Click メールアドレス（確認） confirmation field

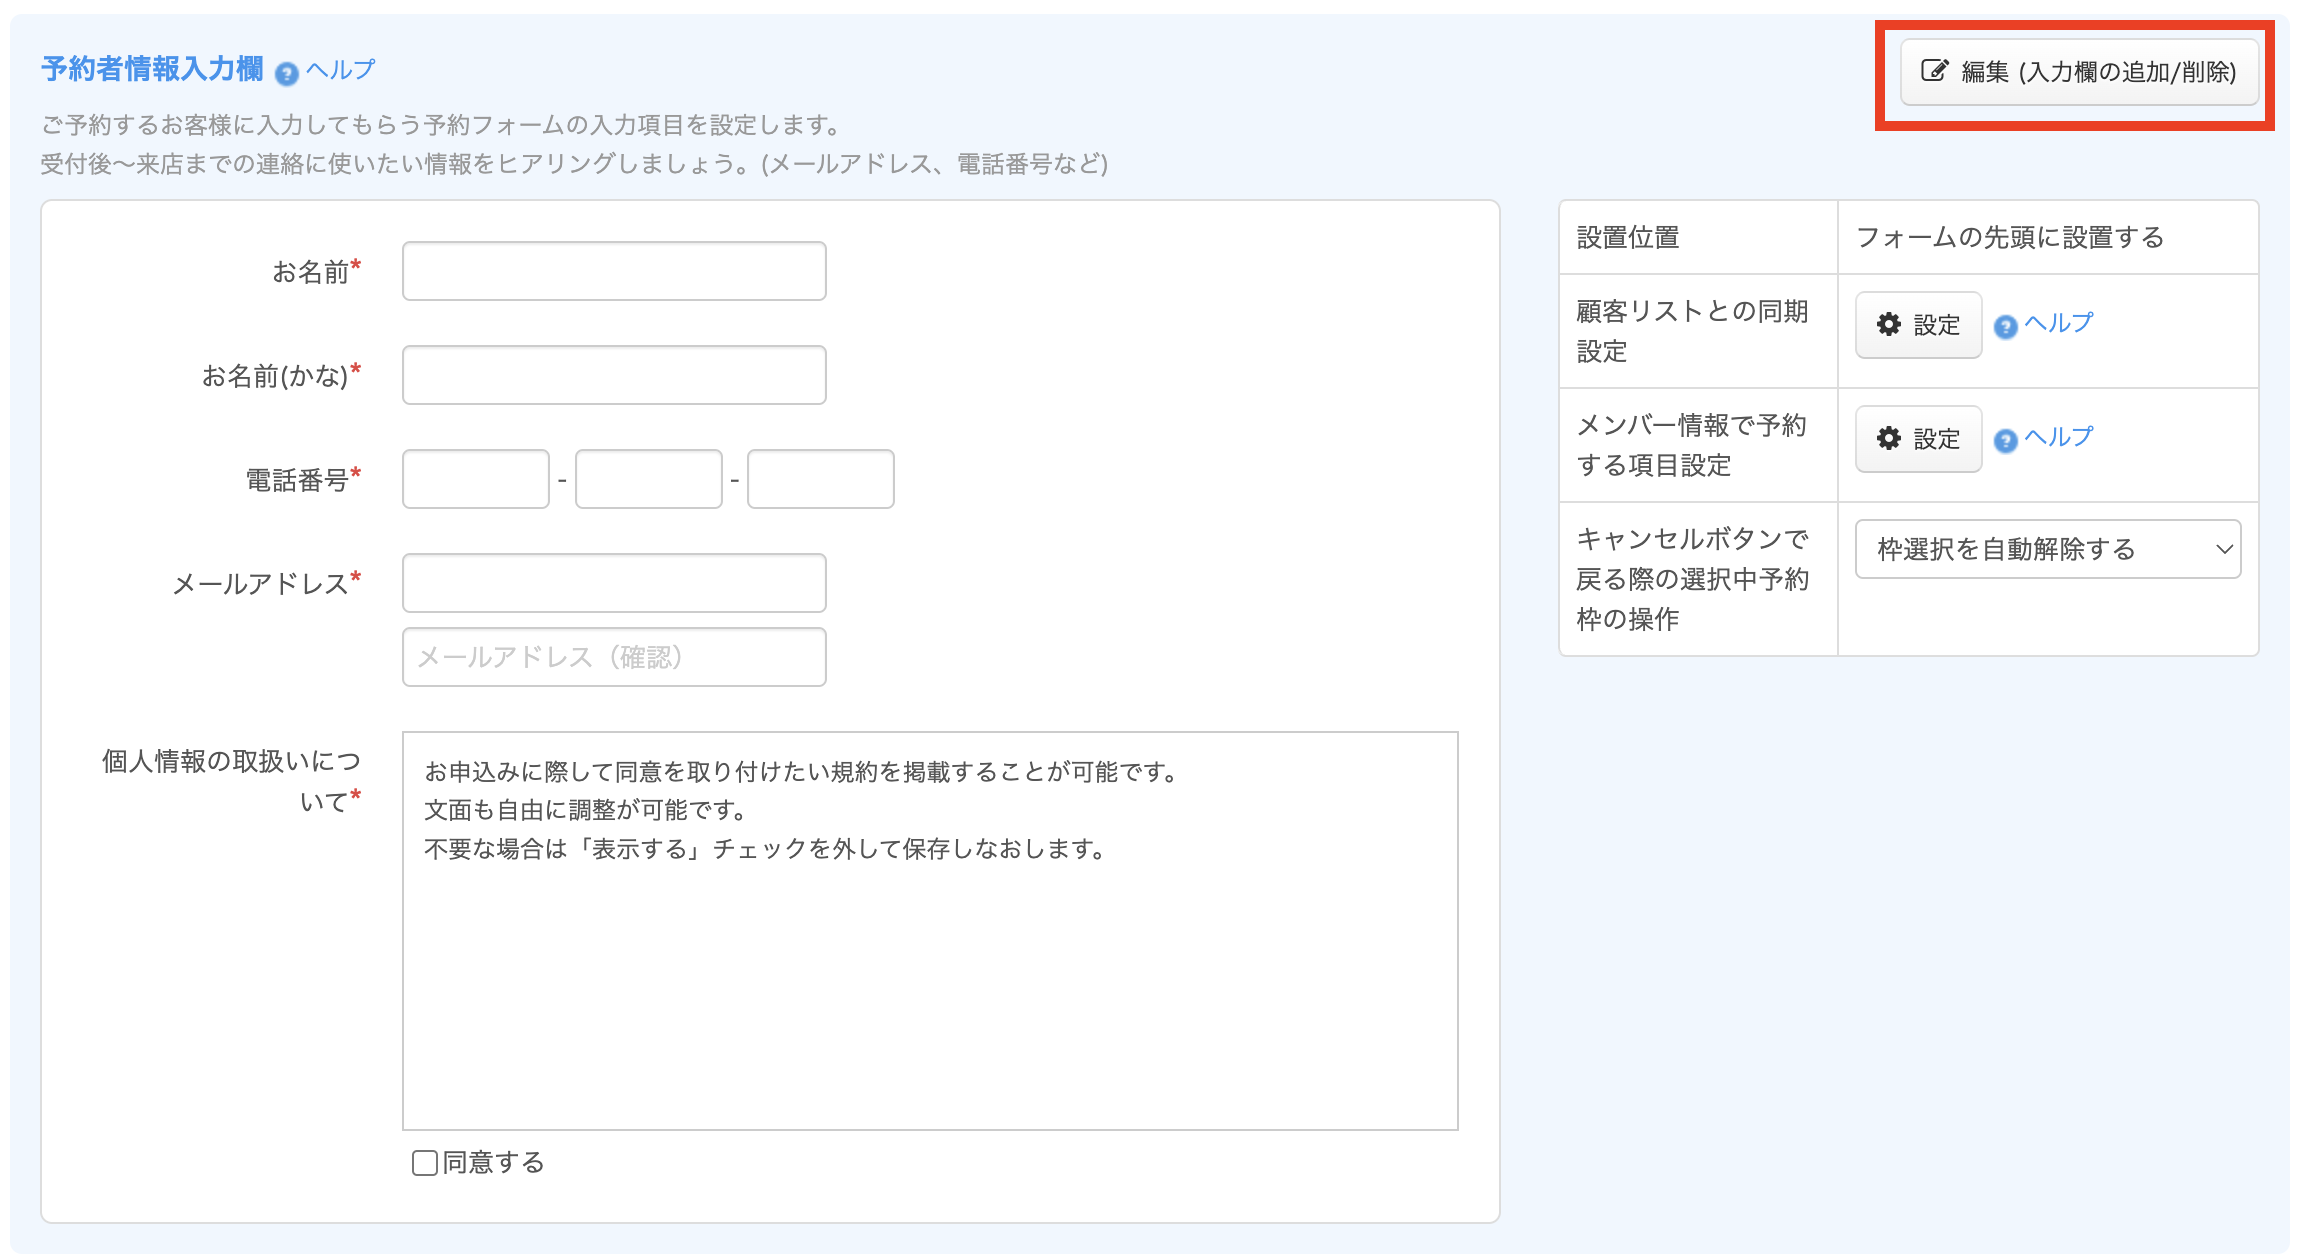pos(614,657)
